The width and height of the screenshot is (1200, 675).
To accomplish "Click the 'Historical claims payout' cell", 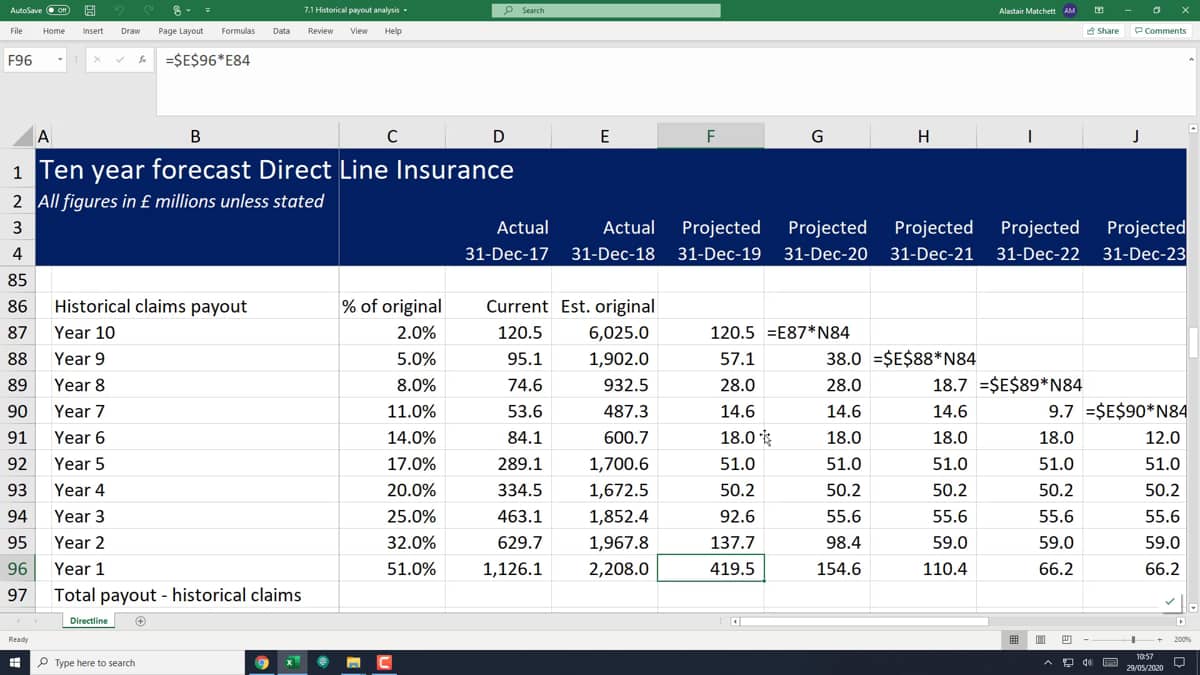I will pyautogui.click(x=194, y=306).
